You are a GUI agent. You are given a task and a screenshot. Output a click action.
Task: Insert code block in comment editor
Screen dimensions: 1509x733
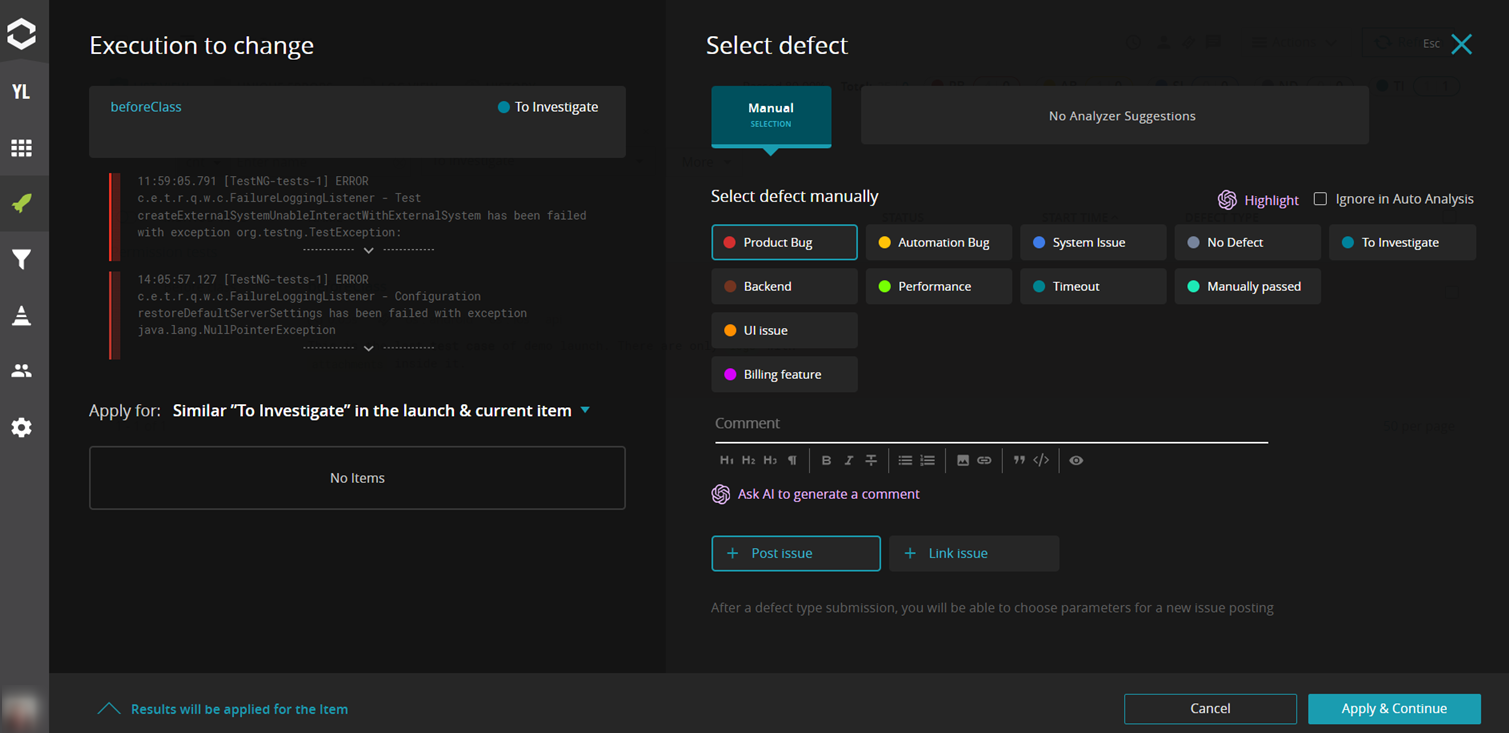[1041, 460]
